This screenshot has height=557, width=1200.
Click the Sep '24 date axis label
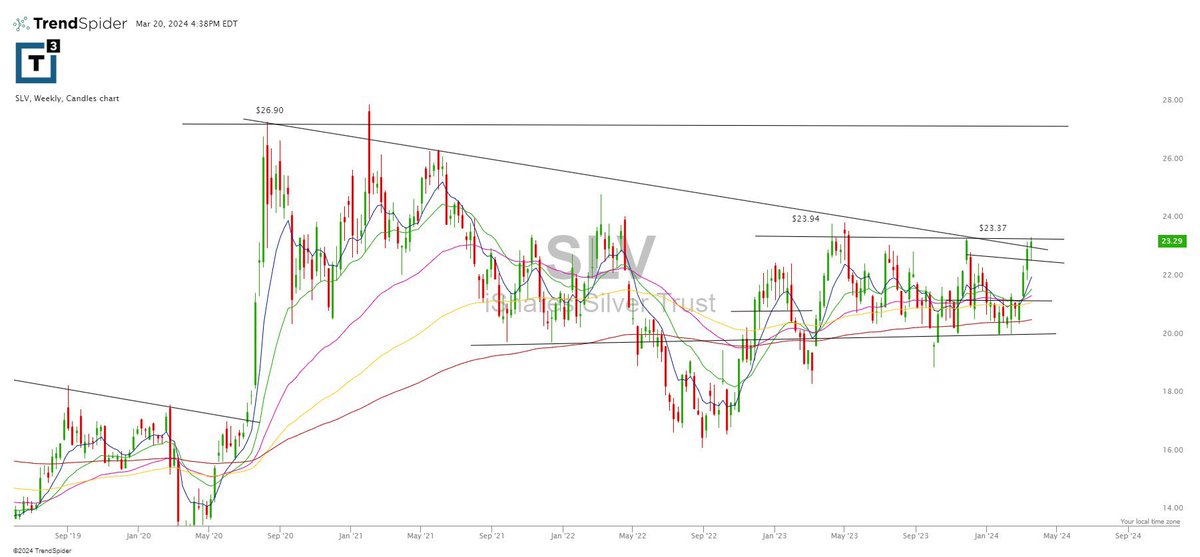tap(1128, 536)
